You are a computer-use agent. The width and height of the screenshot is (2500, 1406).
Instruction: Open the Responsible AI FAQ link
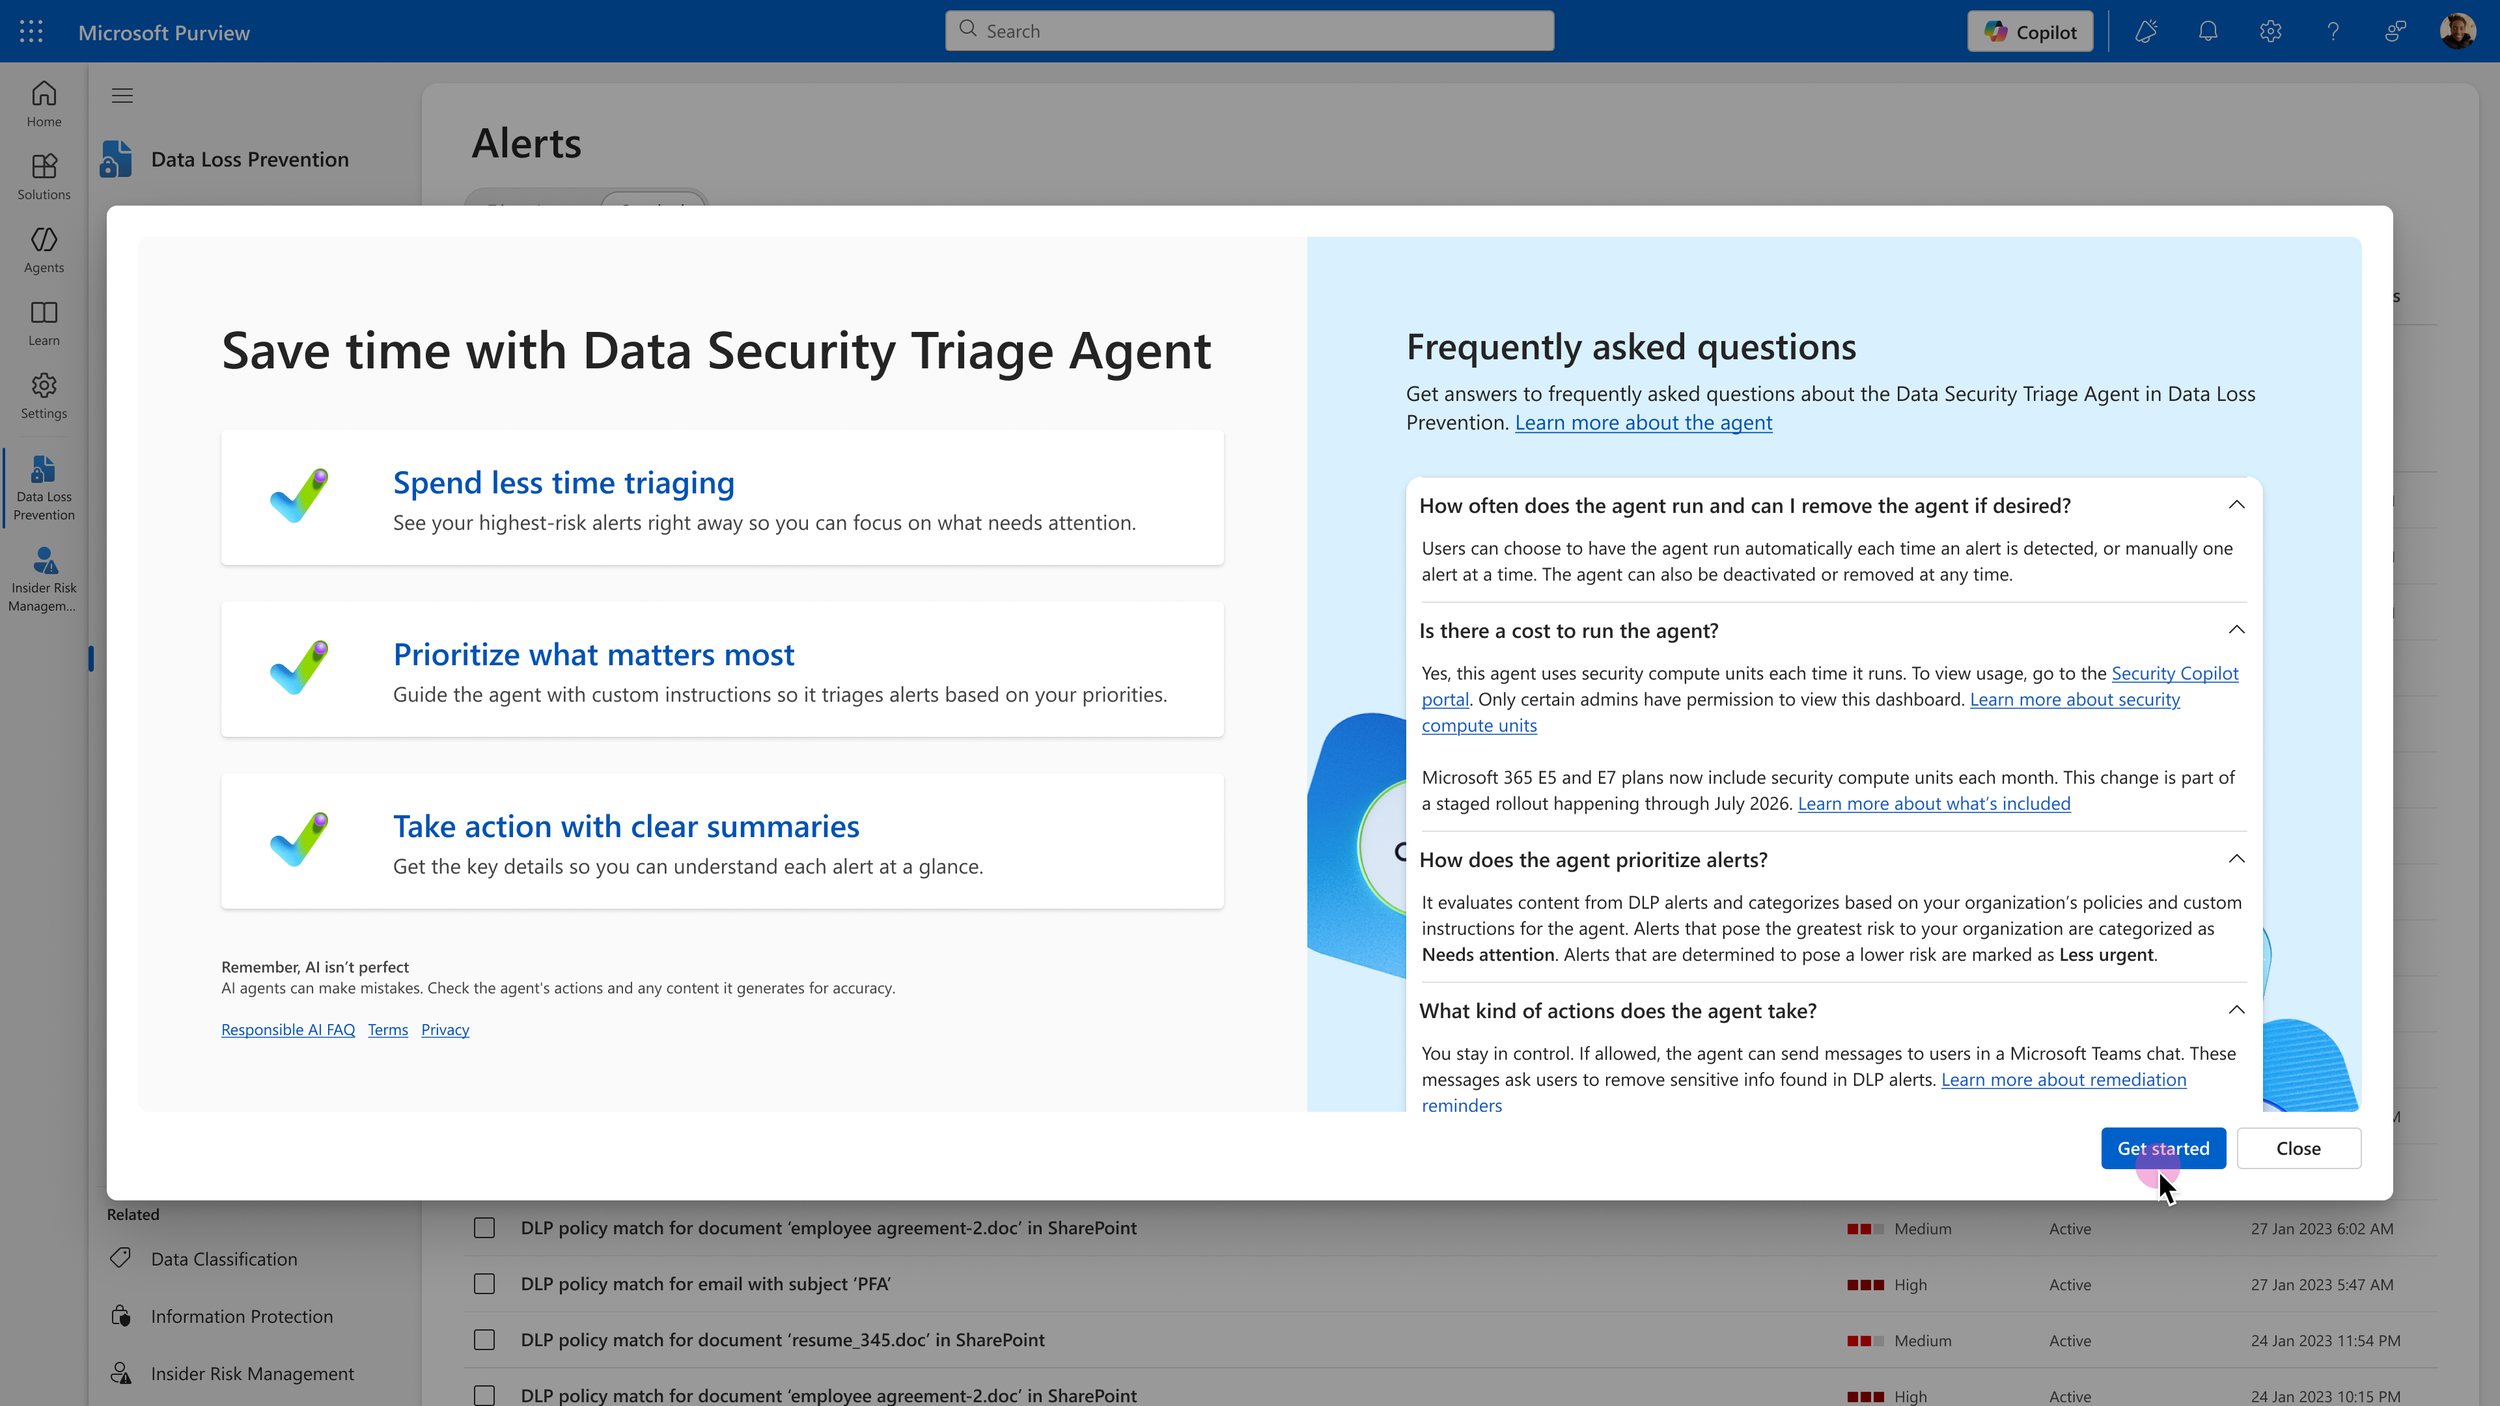(288, 1030)
